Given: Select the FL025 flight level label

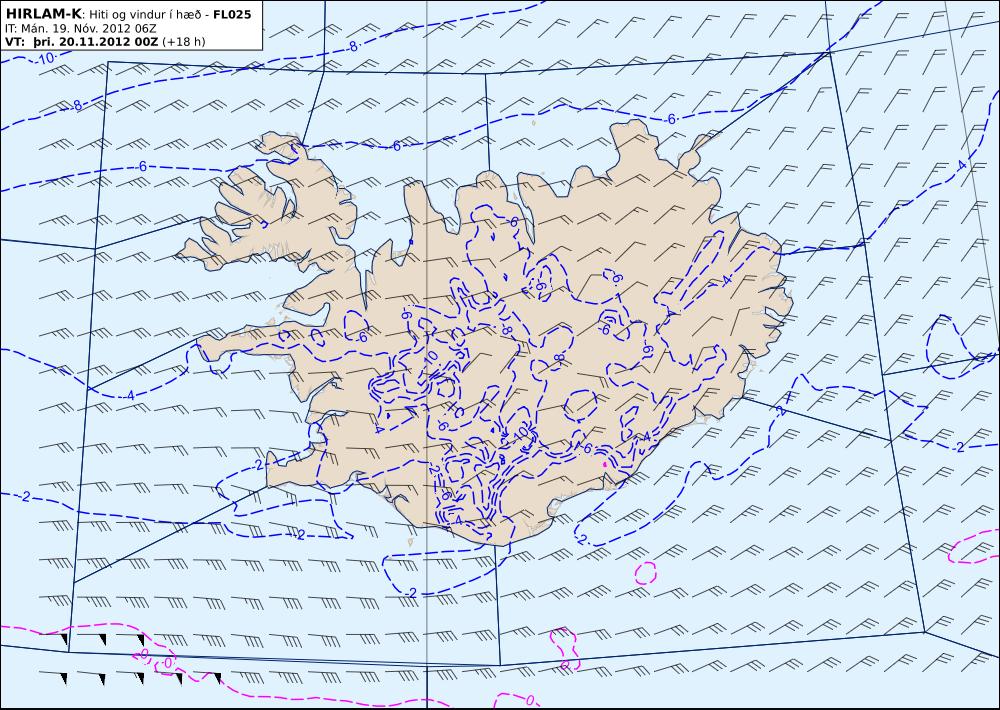Looking at the screenshot, I should point(232,15).
